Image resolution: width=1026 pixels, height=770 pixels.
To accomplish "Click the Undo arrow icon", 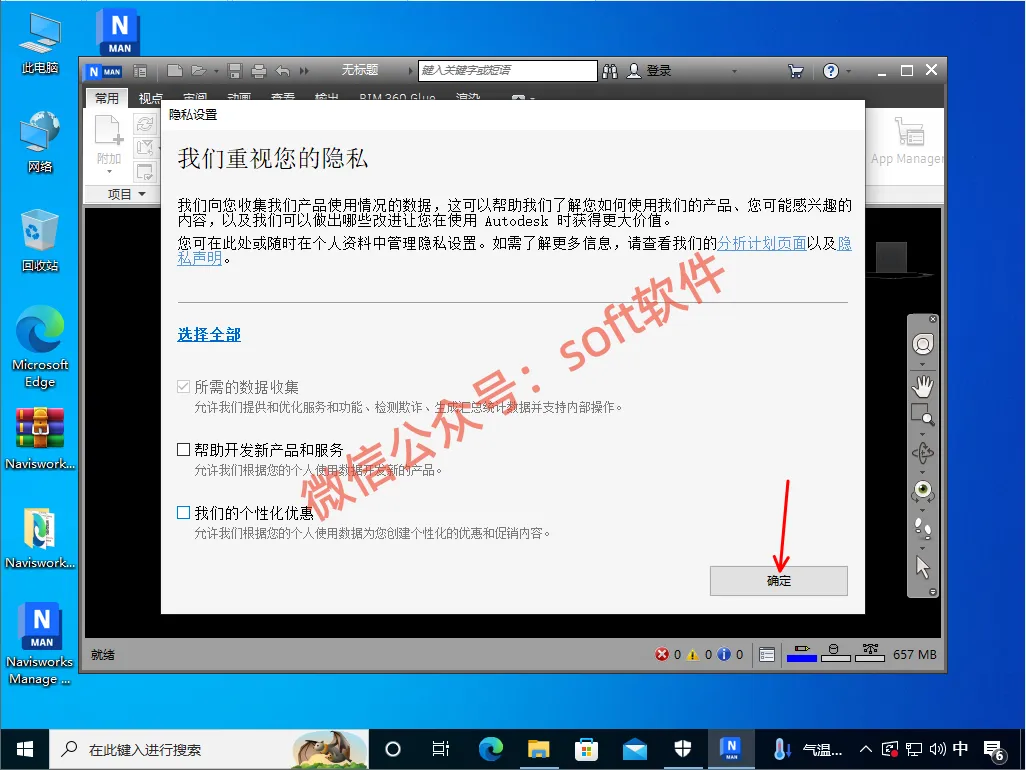I will (282, 71).
